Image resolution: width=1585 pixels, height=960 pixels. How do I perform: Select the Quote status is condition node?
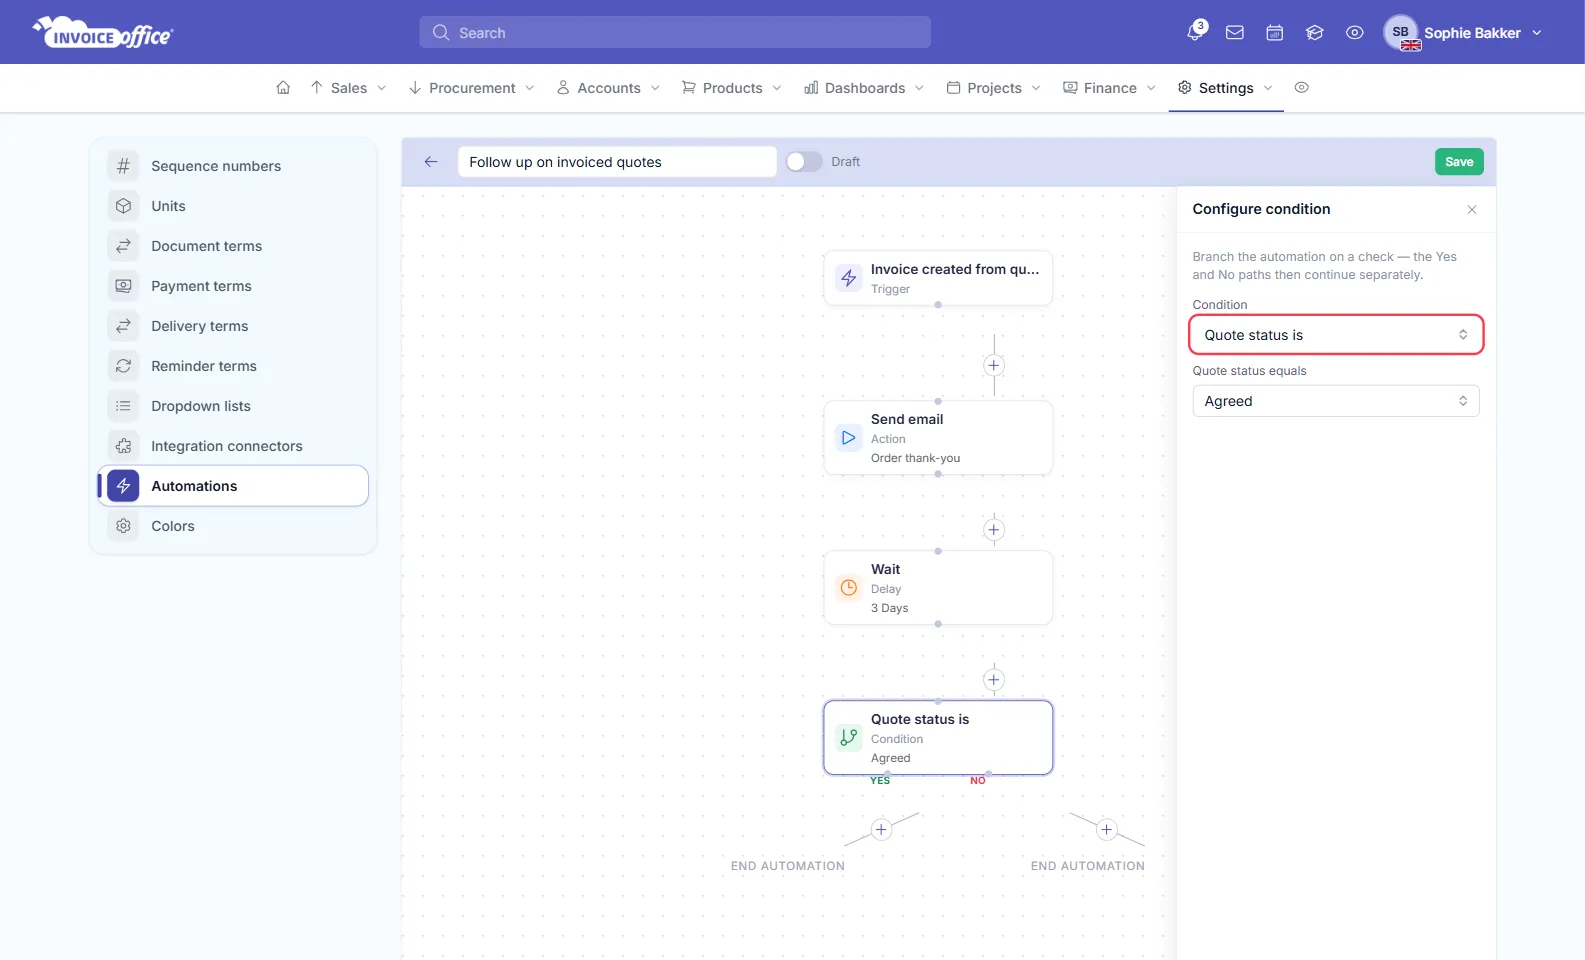[938, 738]
